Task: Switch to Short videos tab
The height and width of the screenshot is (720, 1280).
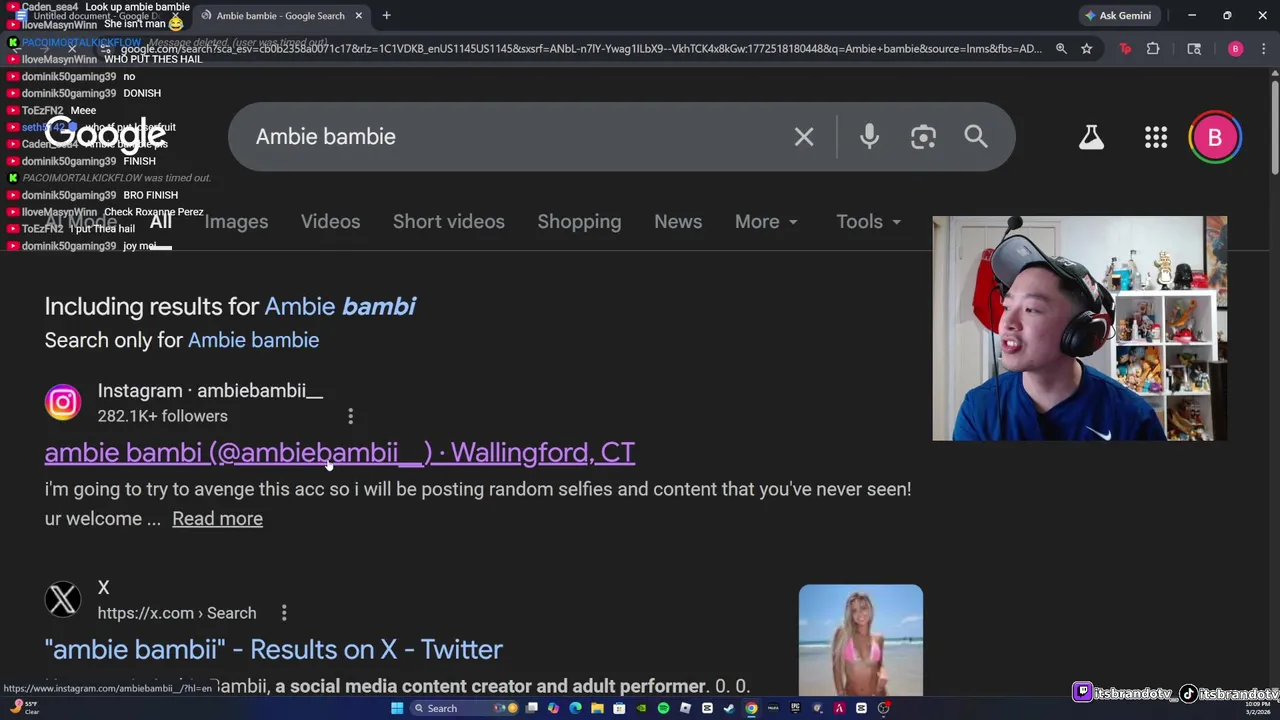Action: [x=448, y=222]
